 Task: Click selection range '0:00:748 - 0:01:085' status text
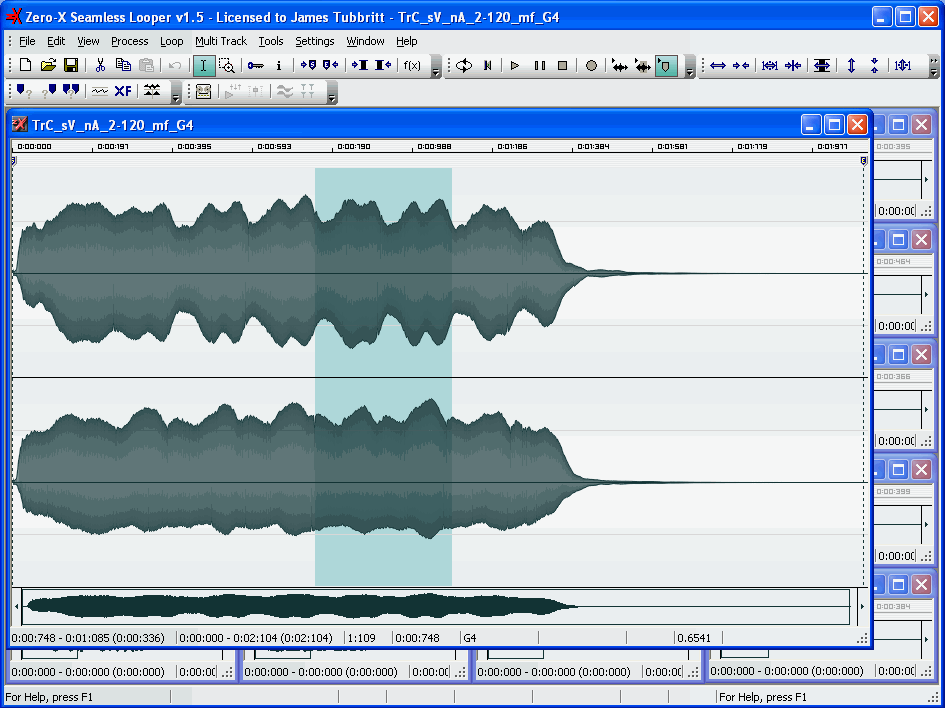(88, 638)
